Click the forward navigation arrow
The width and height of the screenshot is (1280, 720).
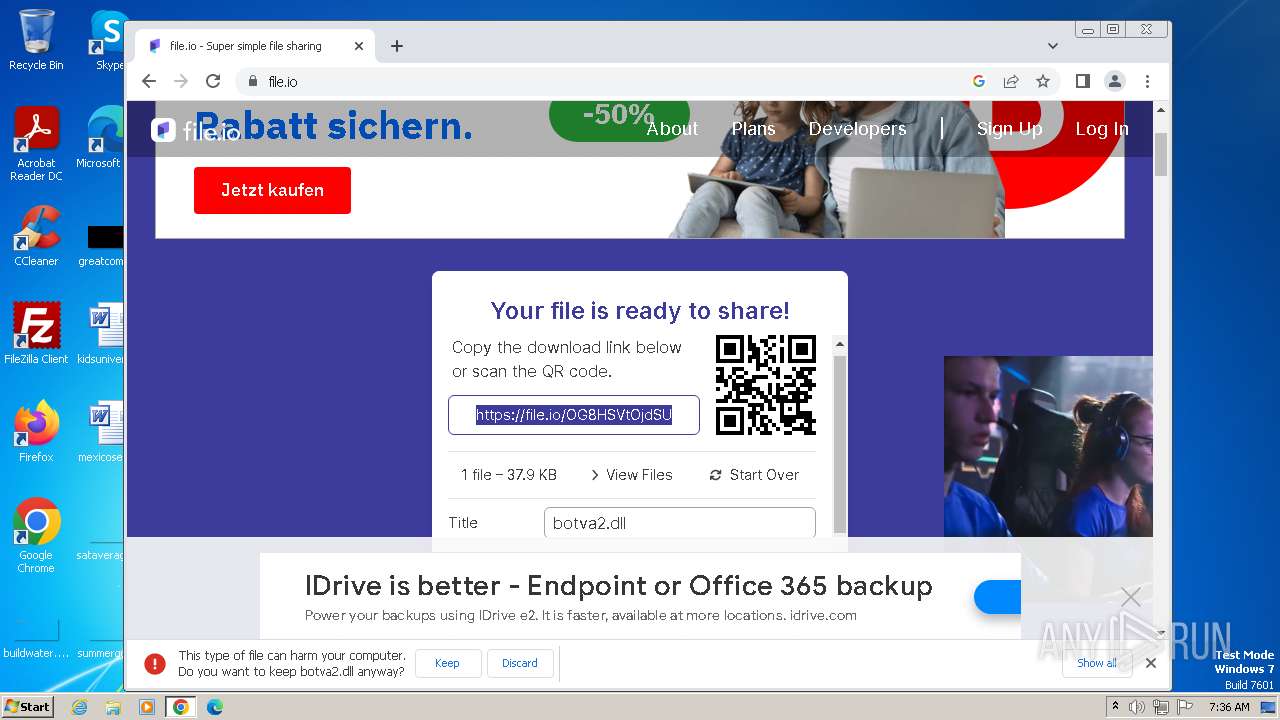tap(181, 81)
